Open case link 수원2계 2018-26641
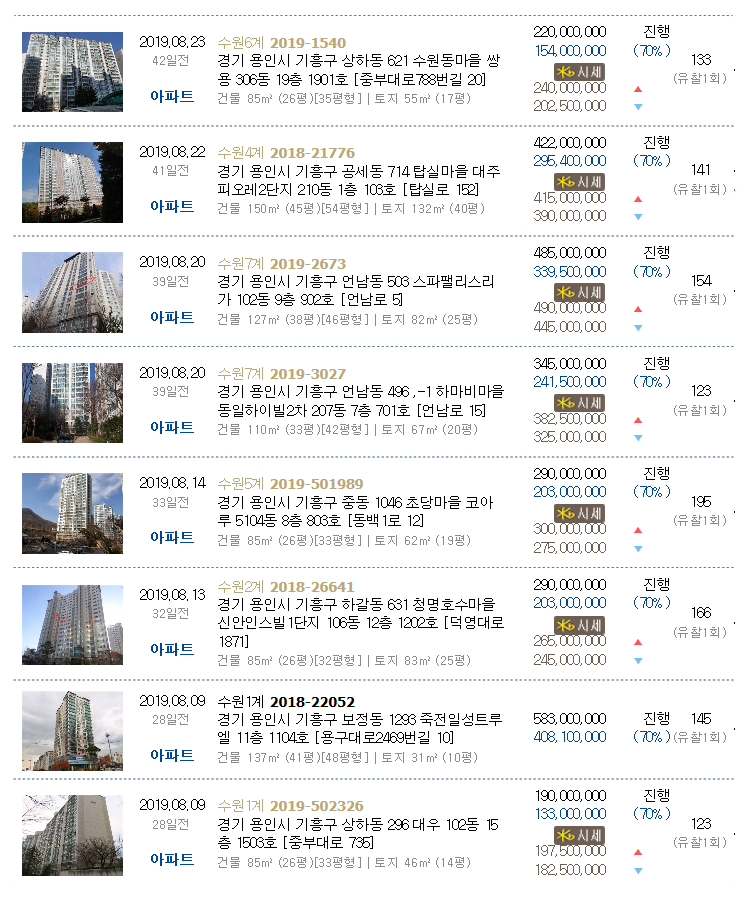 click(286, 587)
